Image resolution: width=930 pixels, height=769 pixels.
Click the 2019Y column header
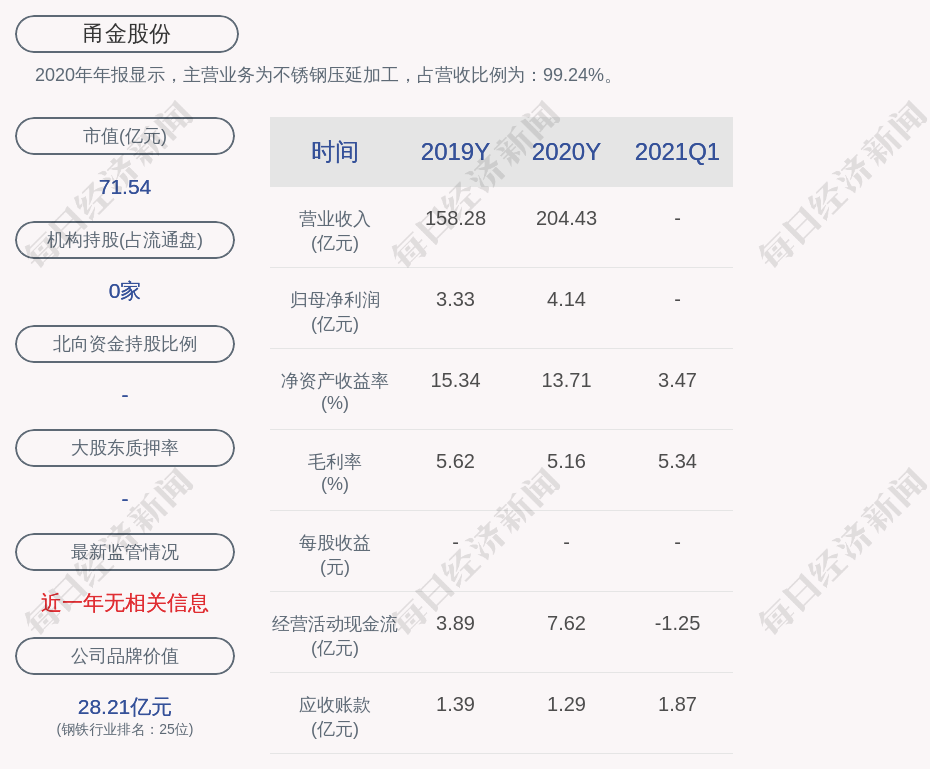(x=455, y=152)
